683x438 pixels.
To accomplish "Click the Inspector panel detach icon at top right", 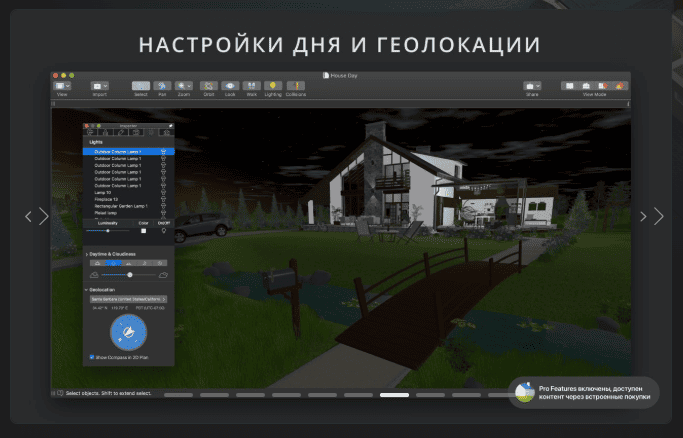I will (171, 126).
